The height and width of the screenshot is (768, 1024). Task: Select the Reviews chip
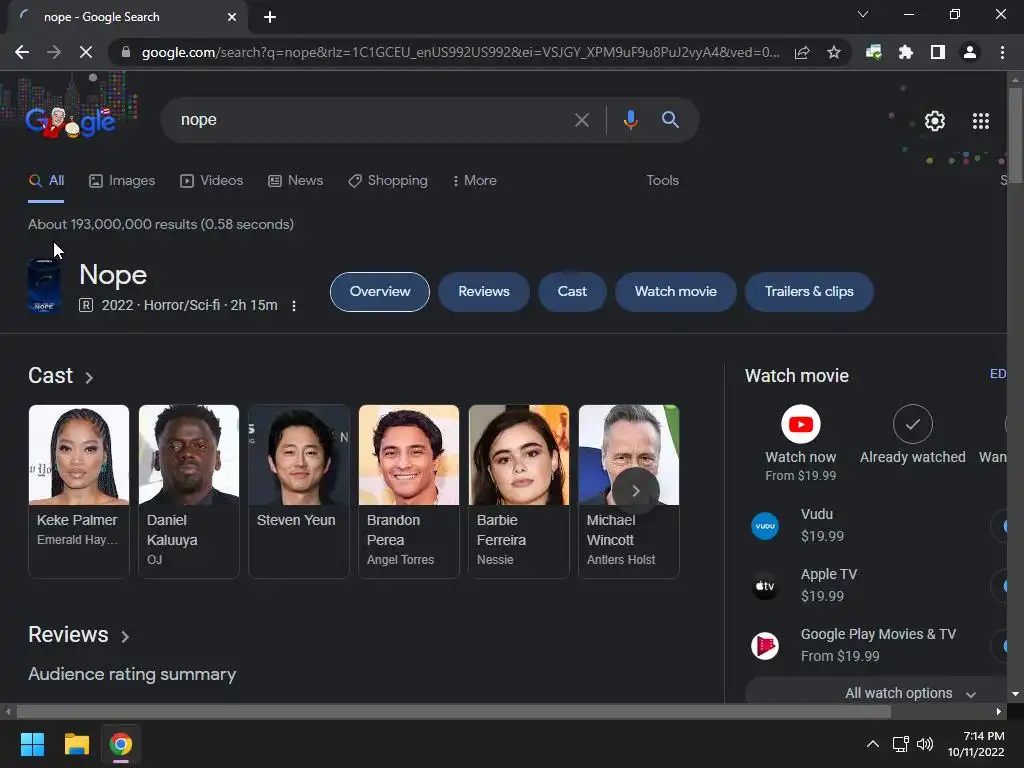(484, 291)
